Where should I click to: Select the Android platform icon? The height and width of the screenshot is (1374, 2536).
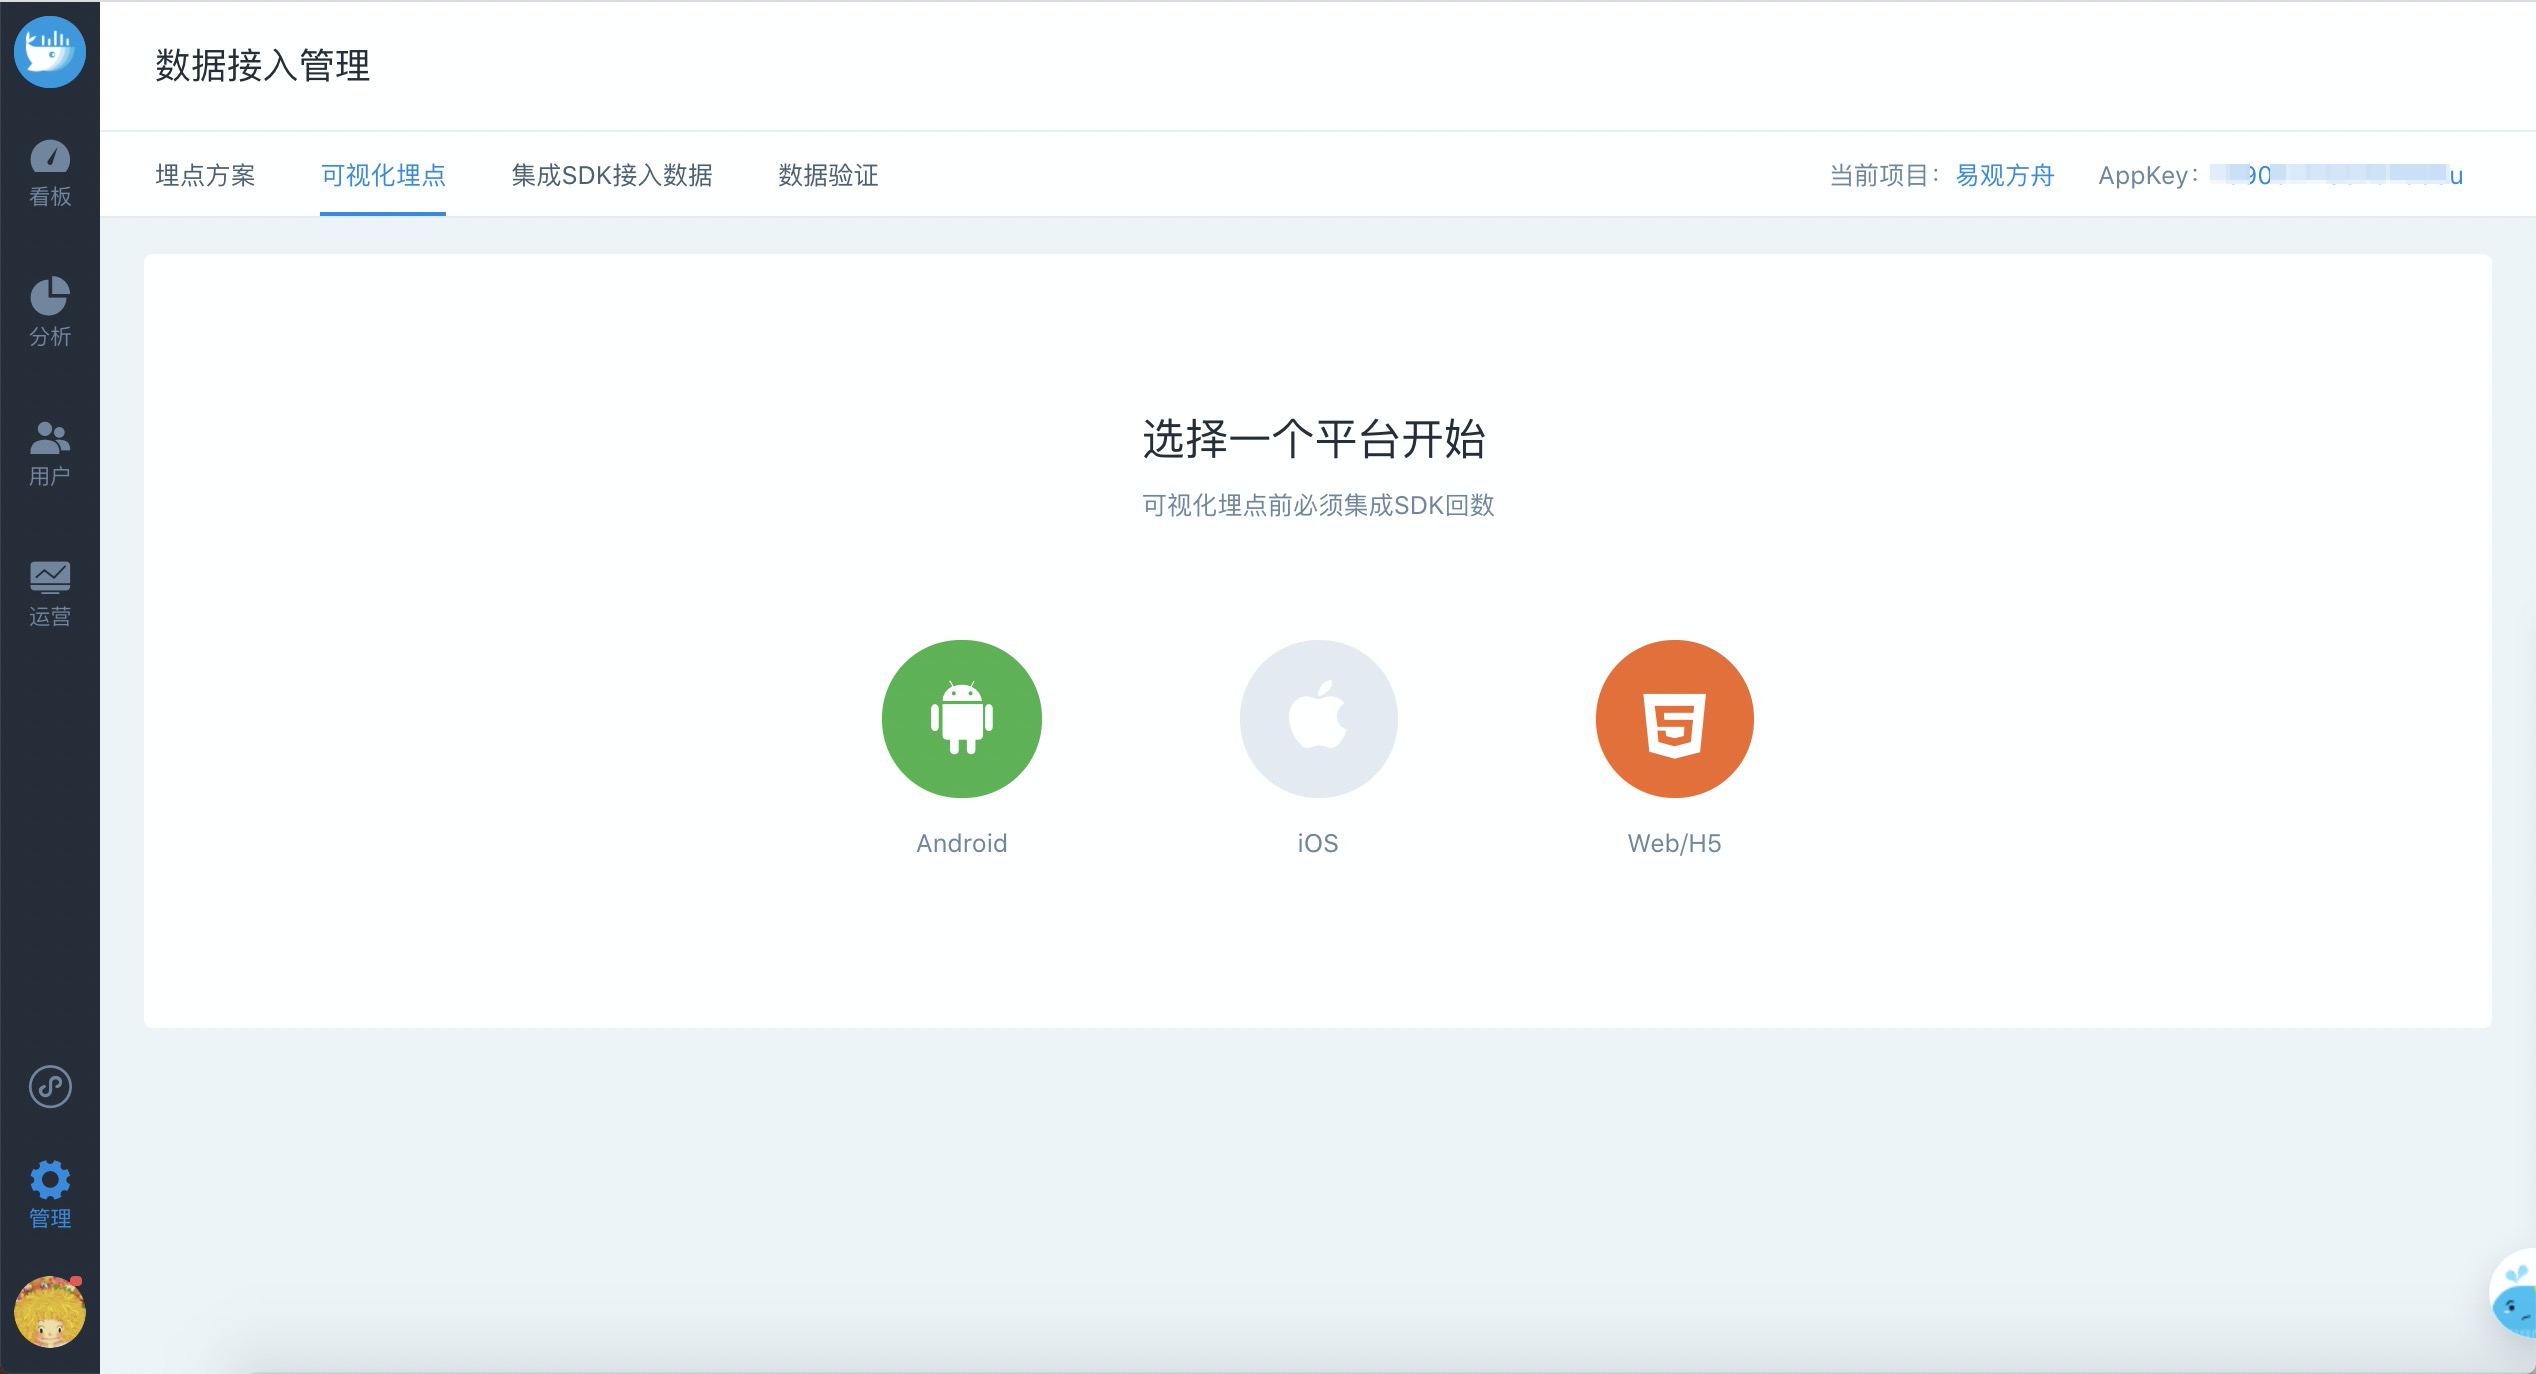pos(961,718)
